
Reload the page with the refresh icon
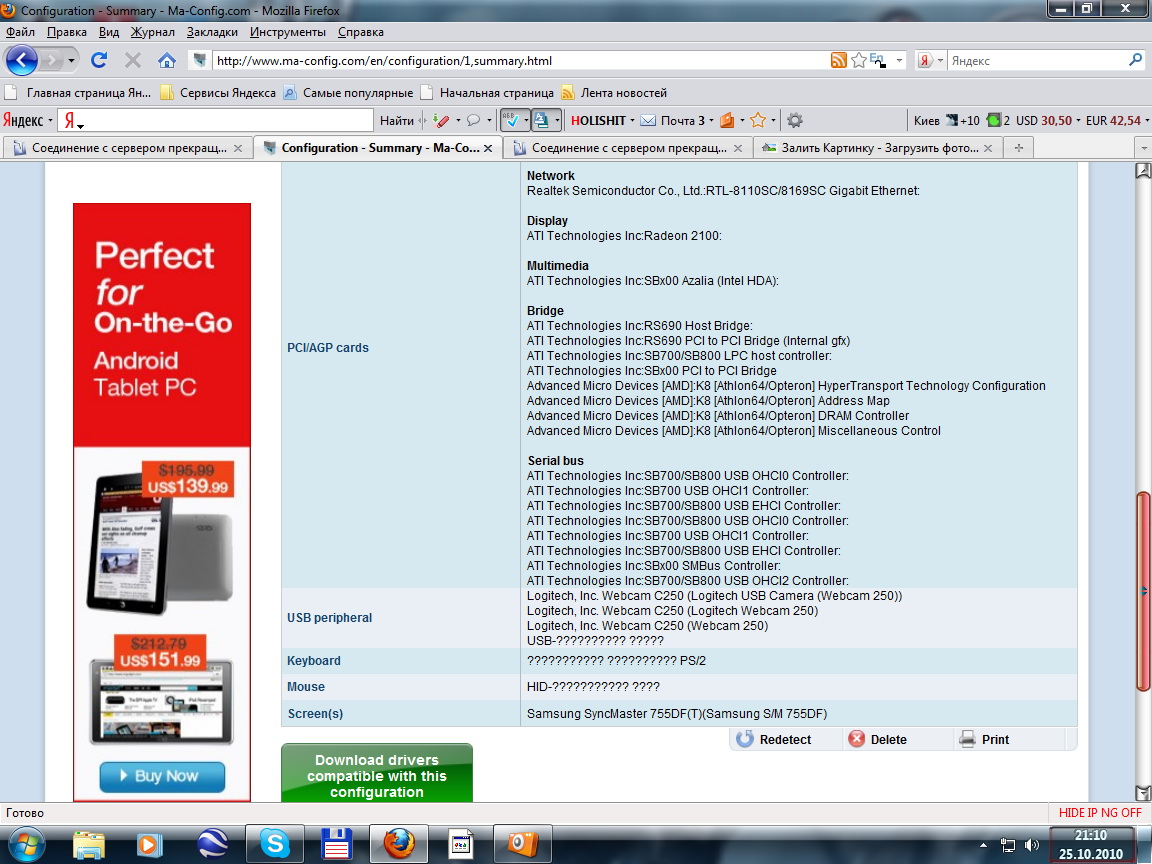coord(99,60)
